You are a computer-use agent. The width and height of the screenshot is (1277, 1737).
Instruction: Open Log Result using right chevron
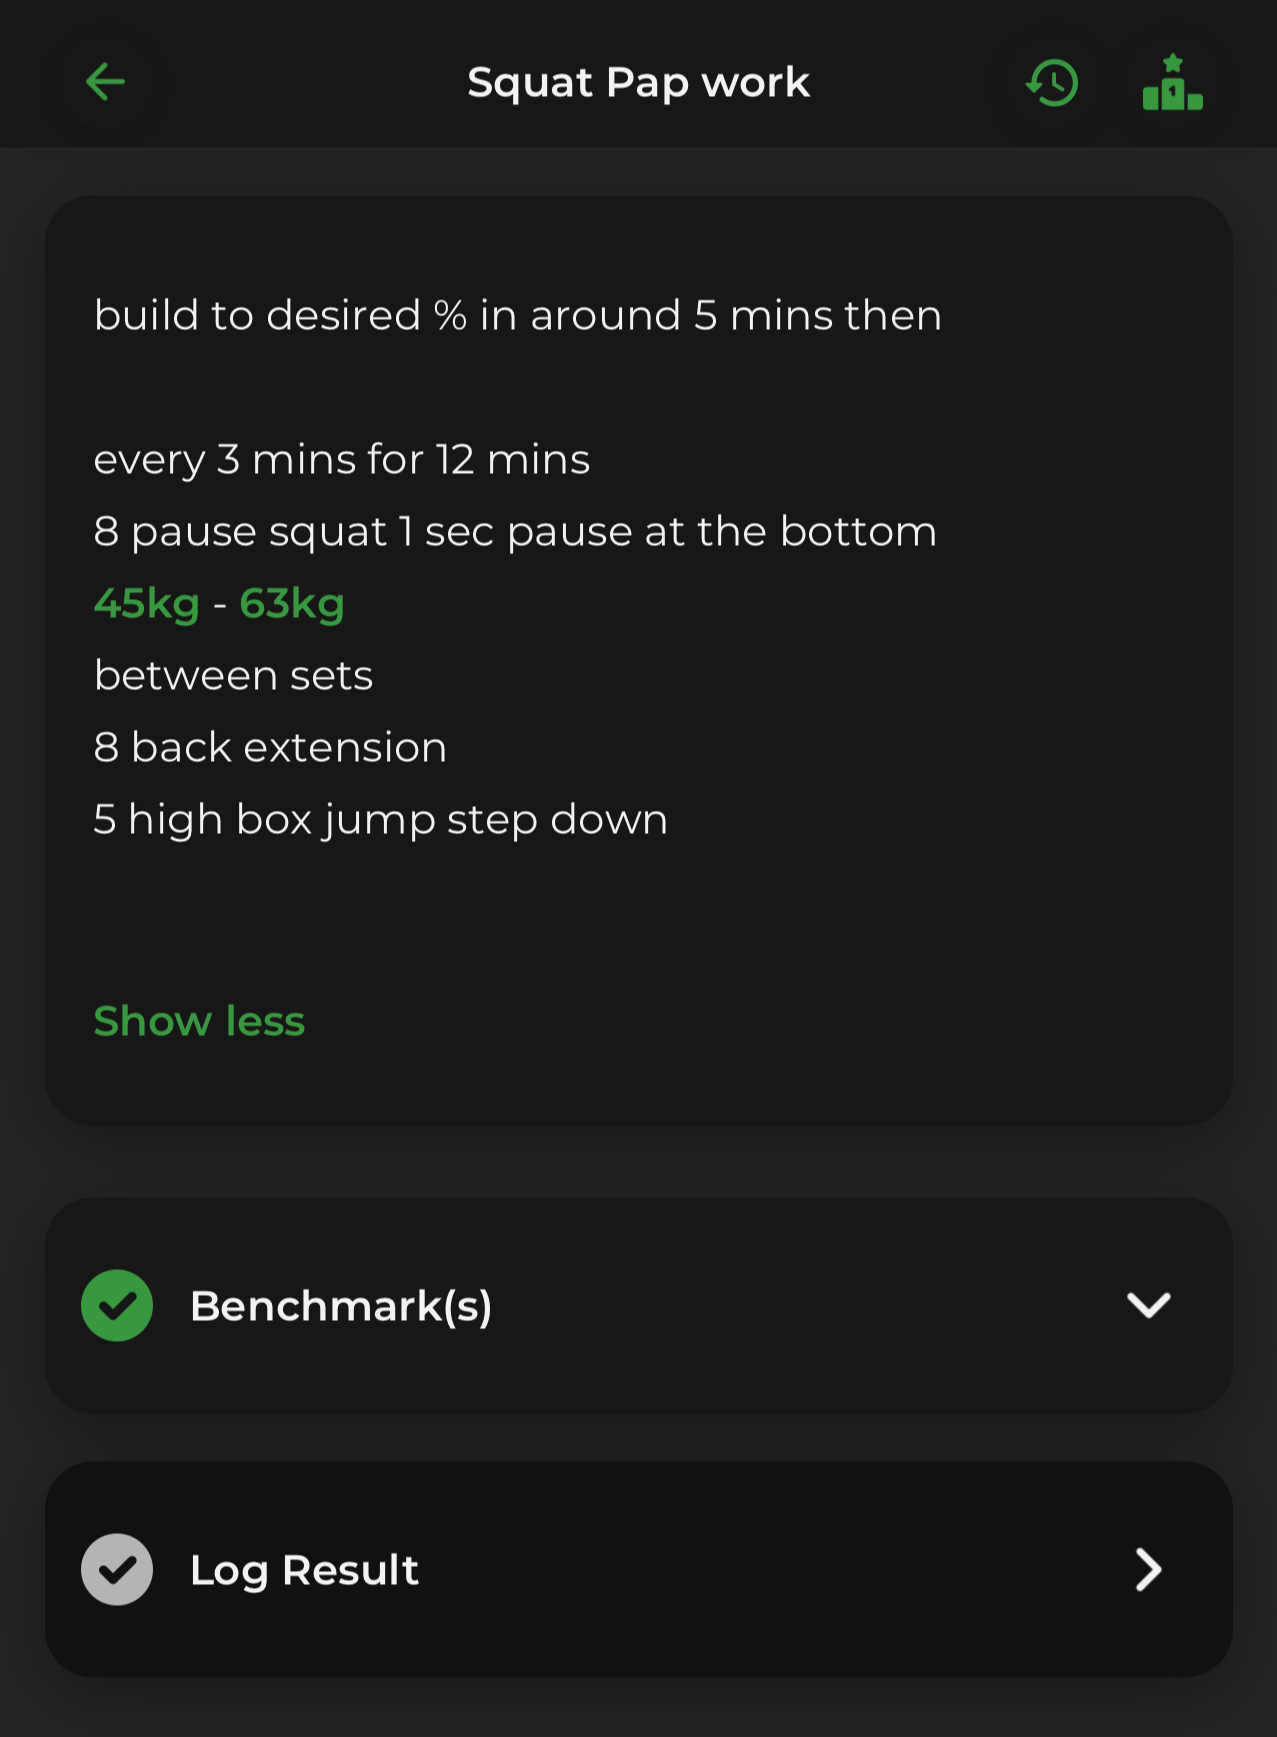(x=1148, y=1569)
